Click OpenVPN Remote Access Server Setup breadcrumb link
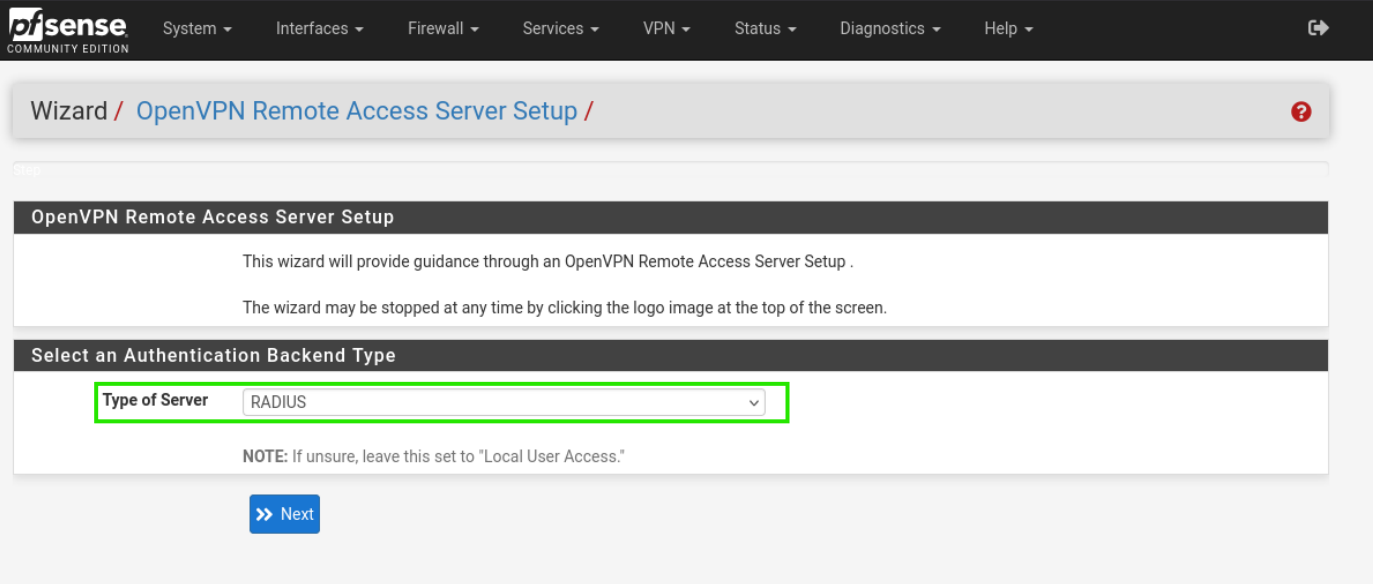This screenshot has width=1373, height=584. coord(356,111)
